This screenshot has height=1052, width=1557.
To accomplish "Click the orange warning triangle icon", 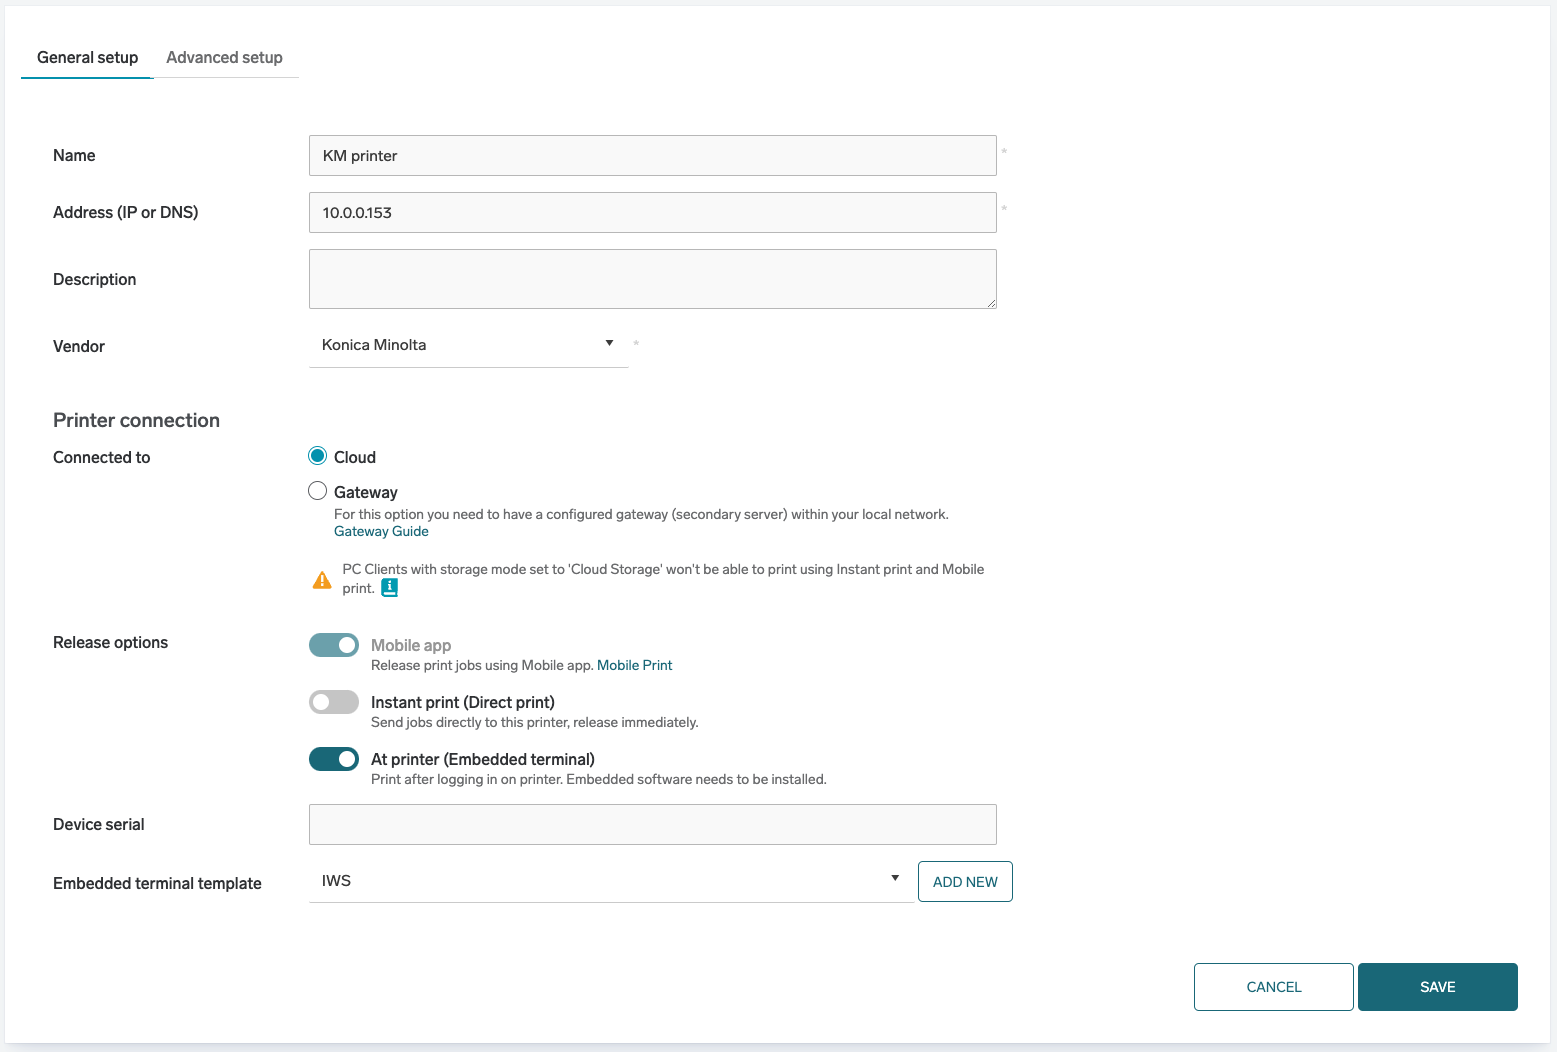I will click(322, 580).
